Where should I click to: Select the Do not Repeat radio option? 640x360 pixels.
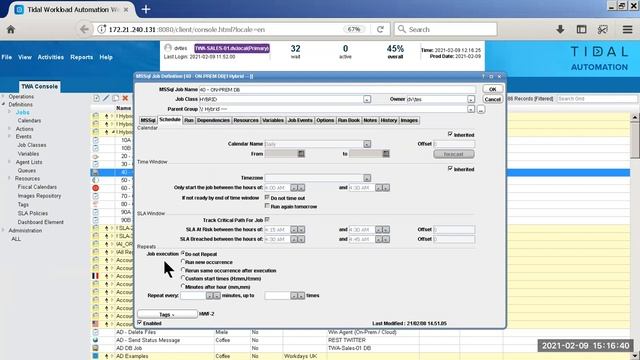183,253
